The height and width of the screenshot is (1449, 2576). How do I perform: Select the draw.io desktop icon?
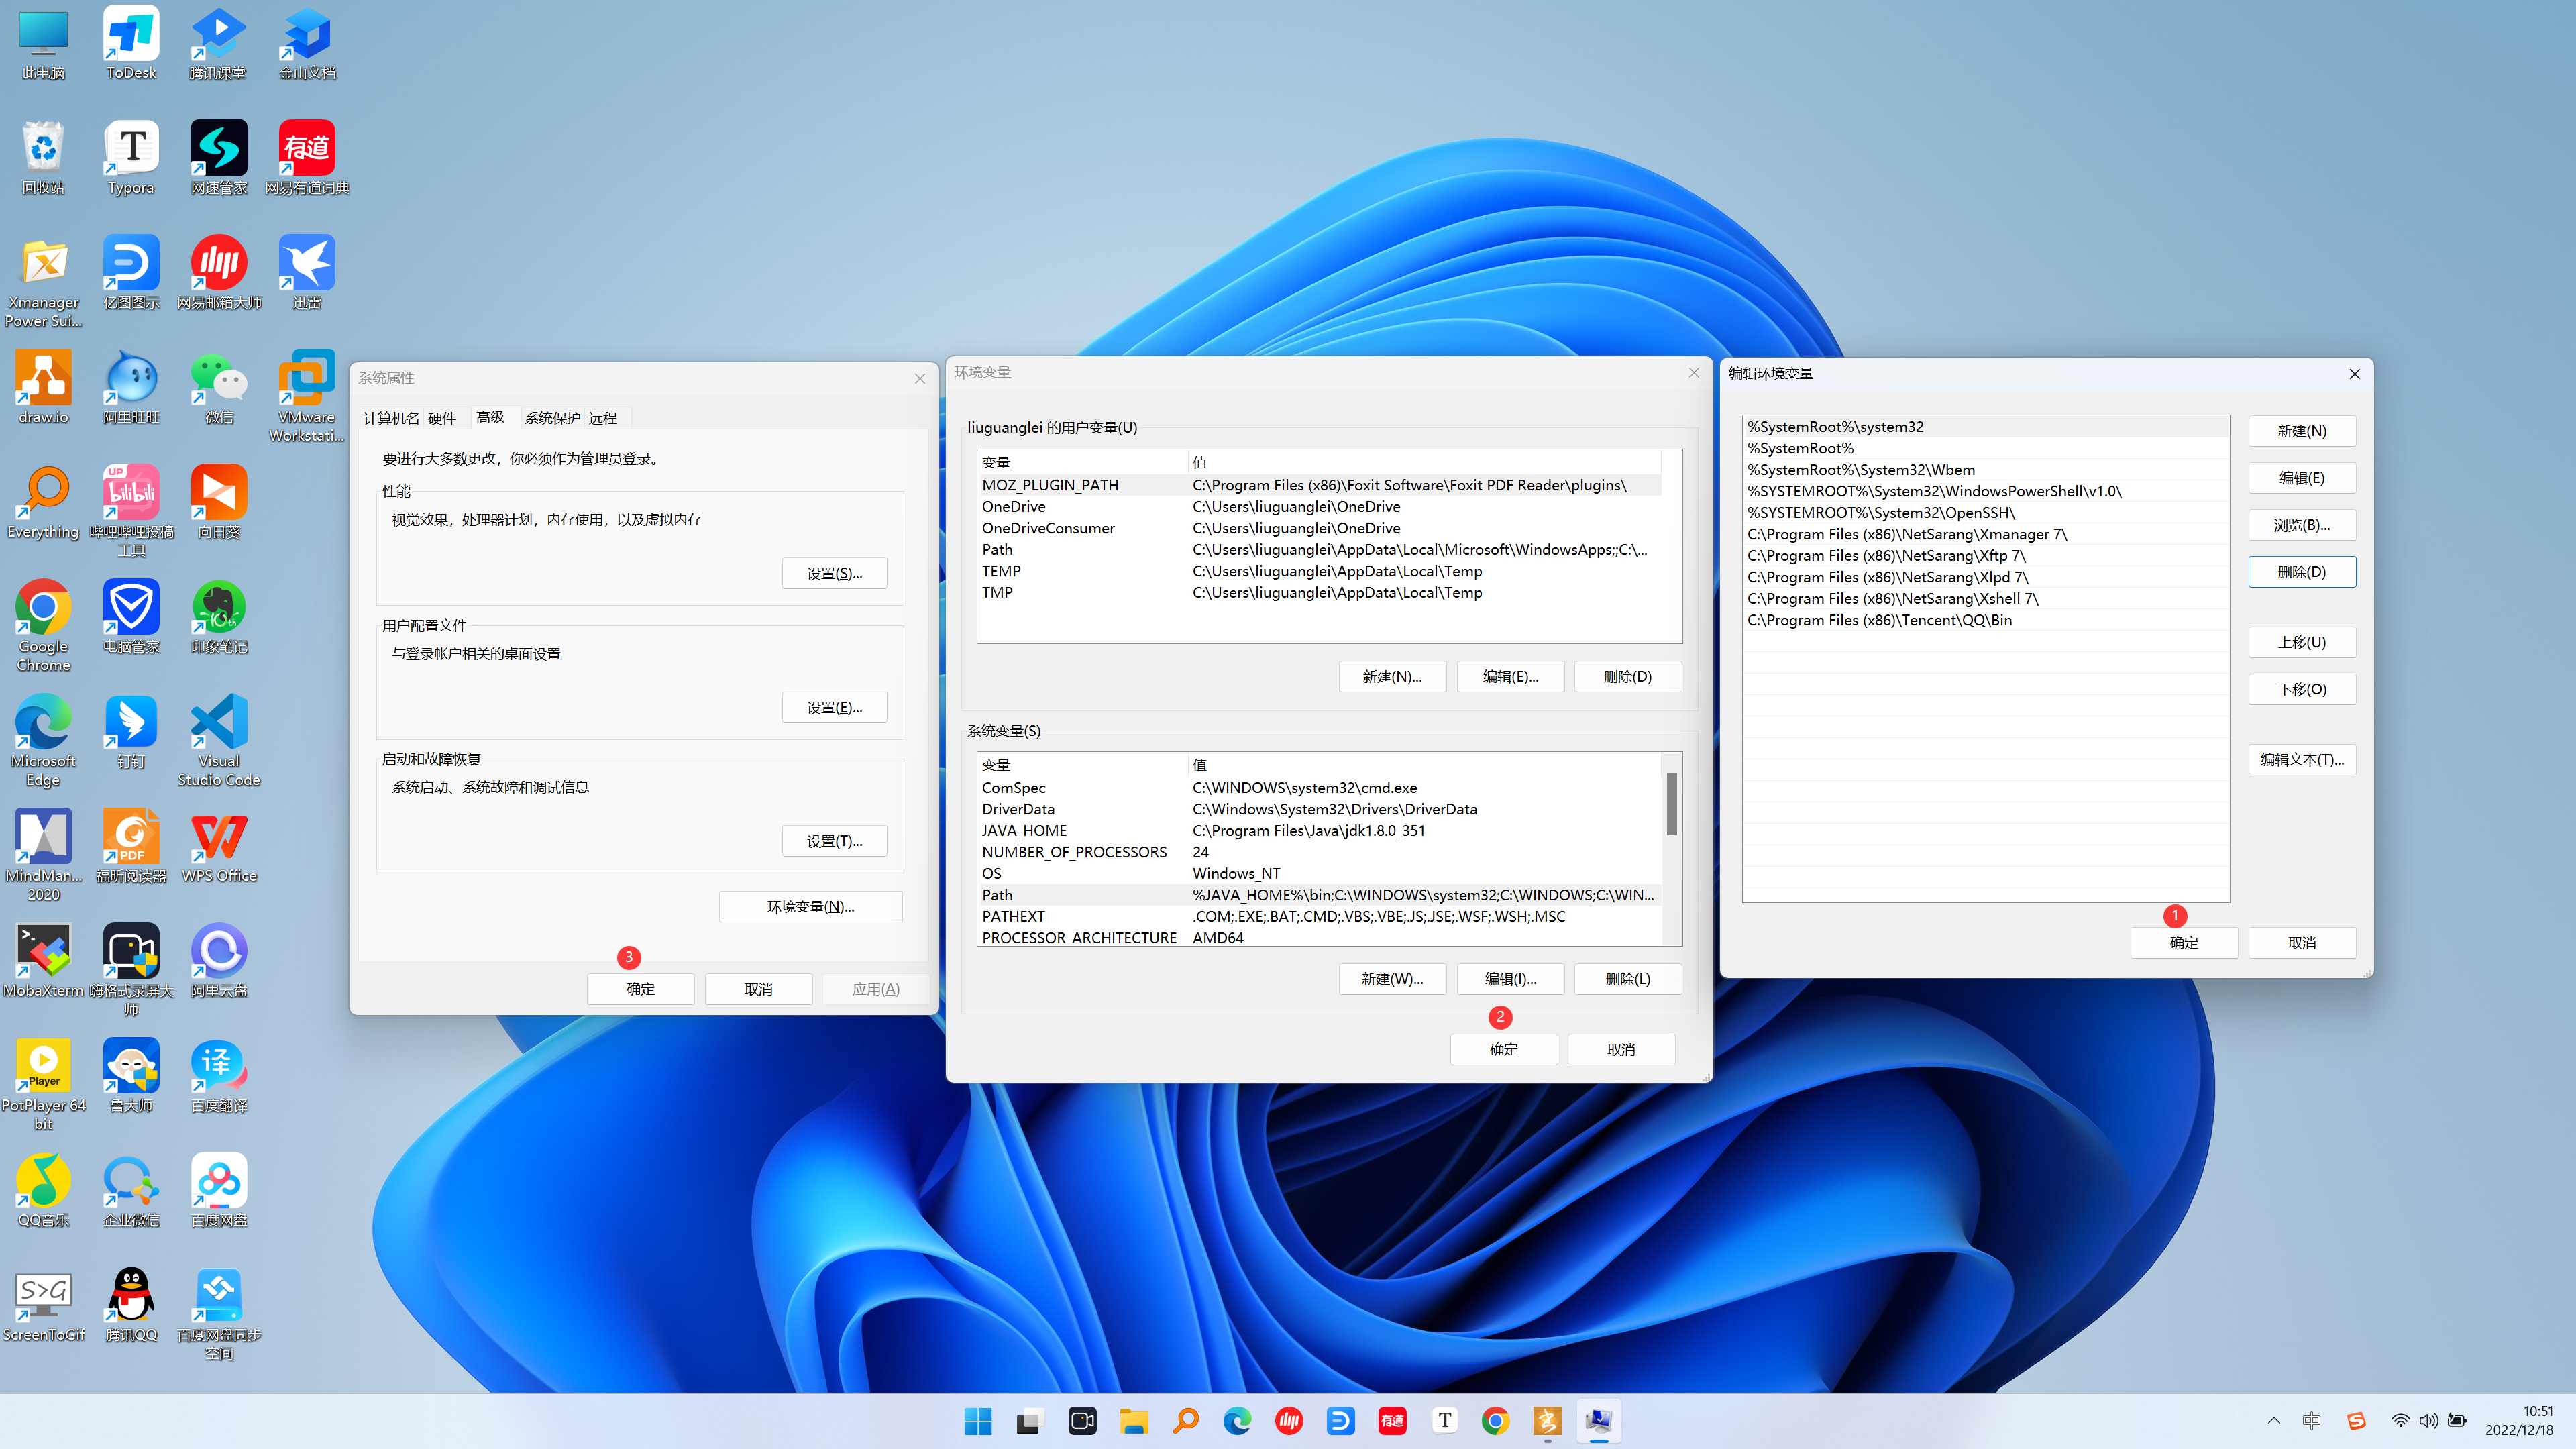pos(43,388)
